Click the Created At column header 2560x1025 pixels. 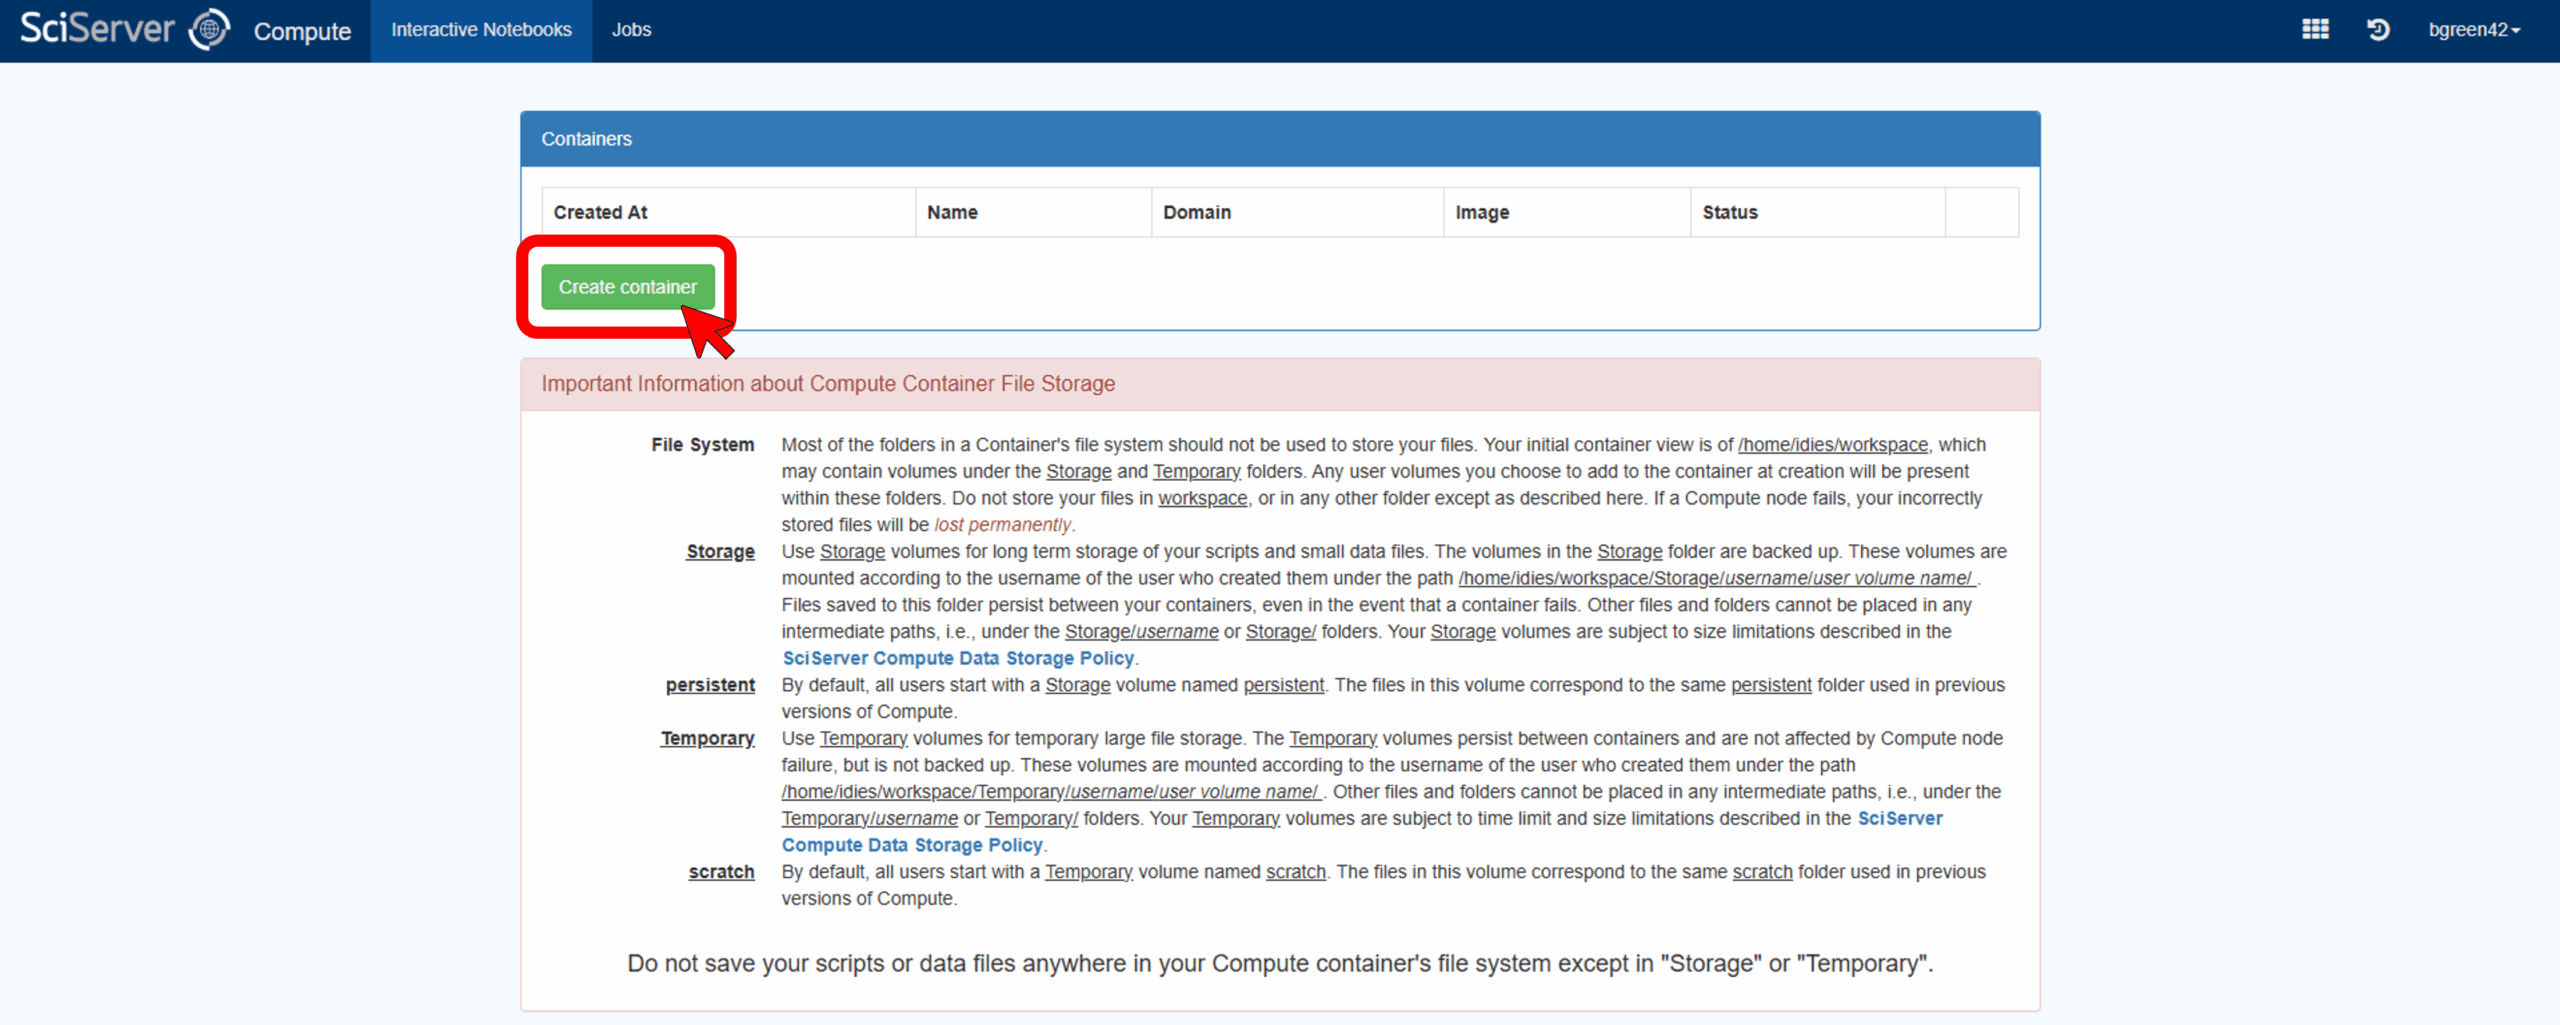(x=600, y=212)
